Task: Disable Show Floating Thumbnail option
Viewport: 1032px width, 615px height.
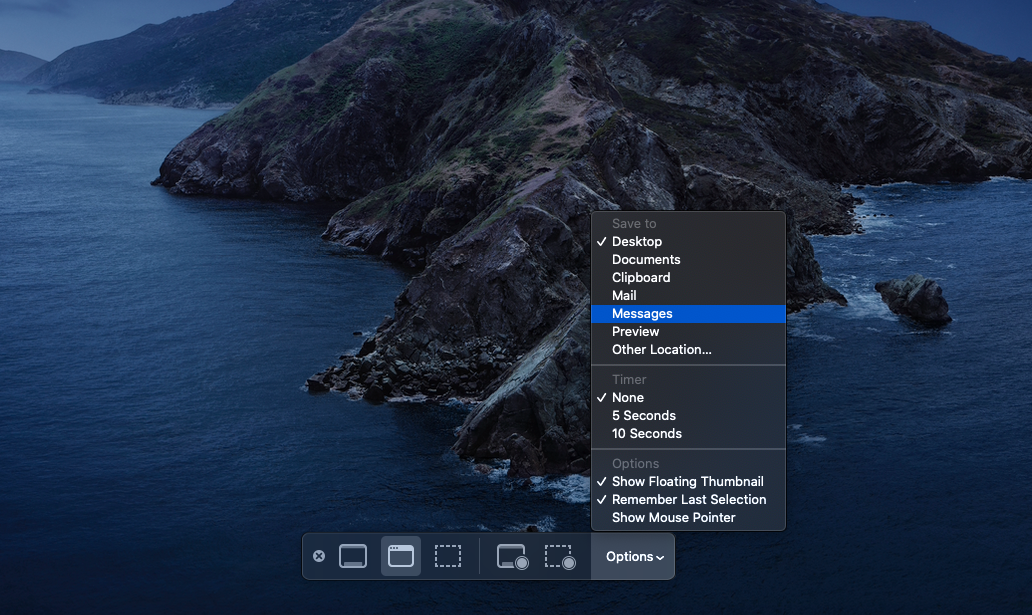Action: (688, 482)
